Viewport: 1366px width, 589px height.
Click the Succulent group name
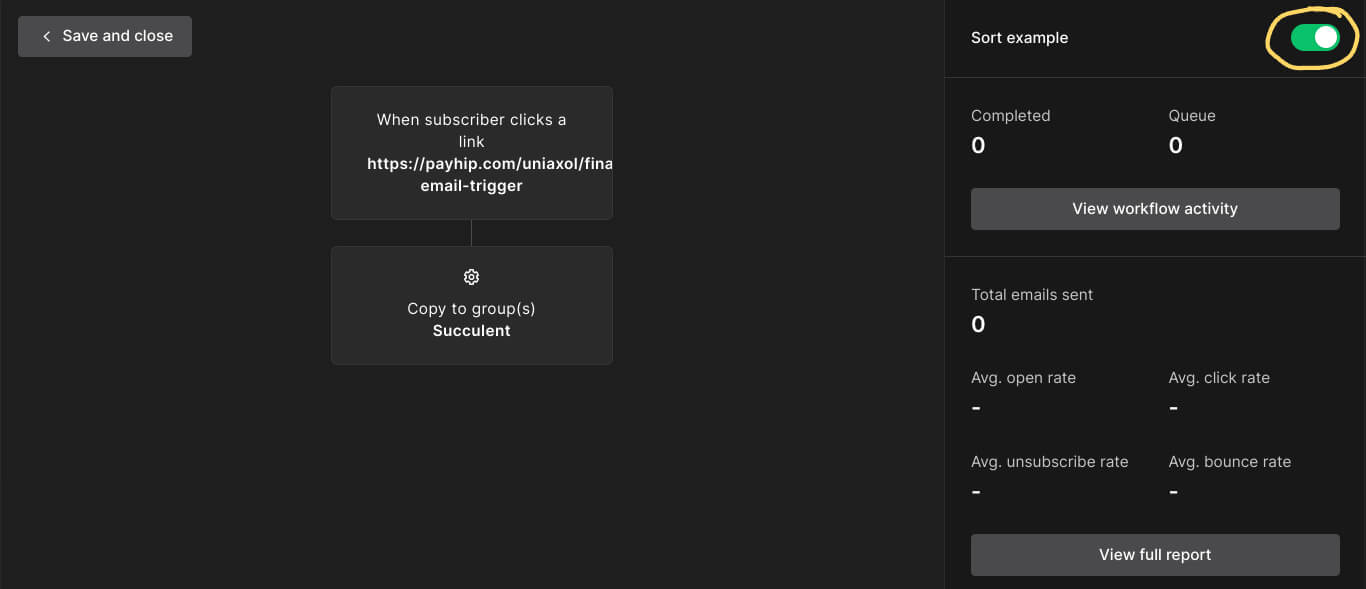472,331
